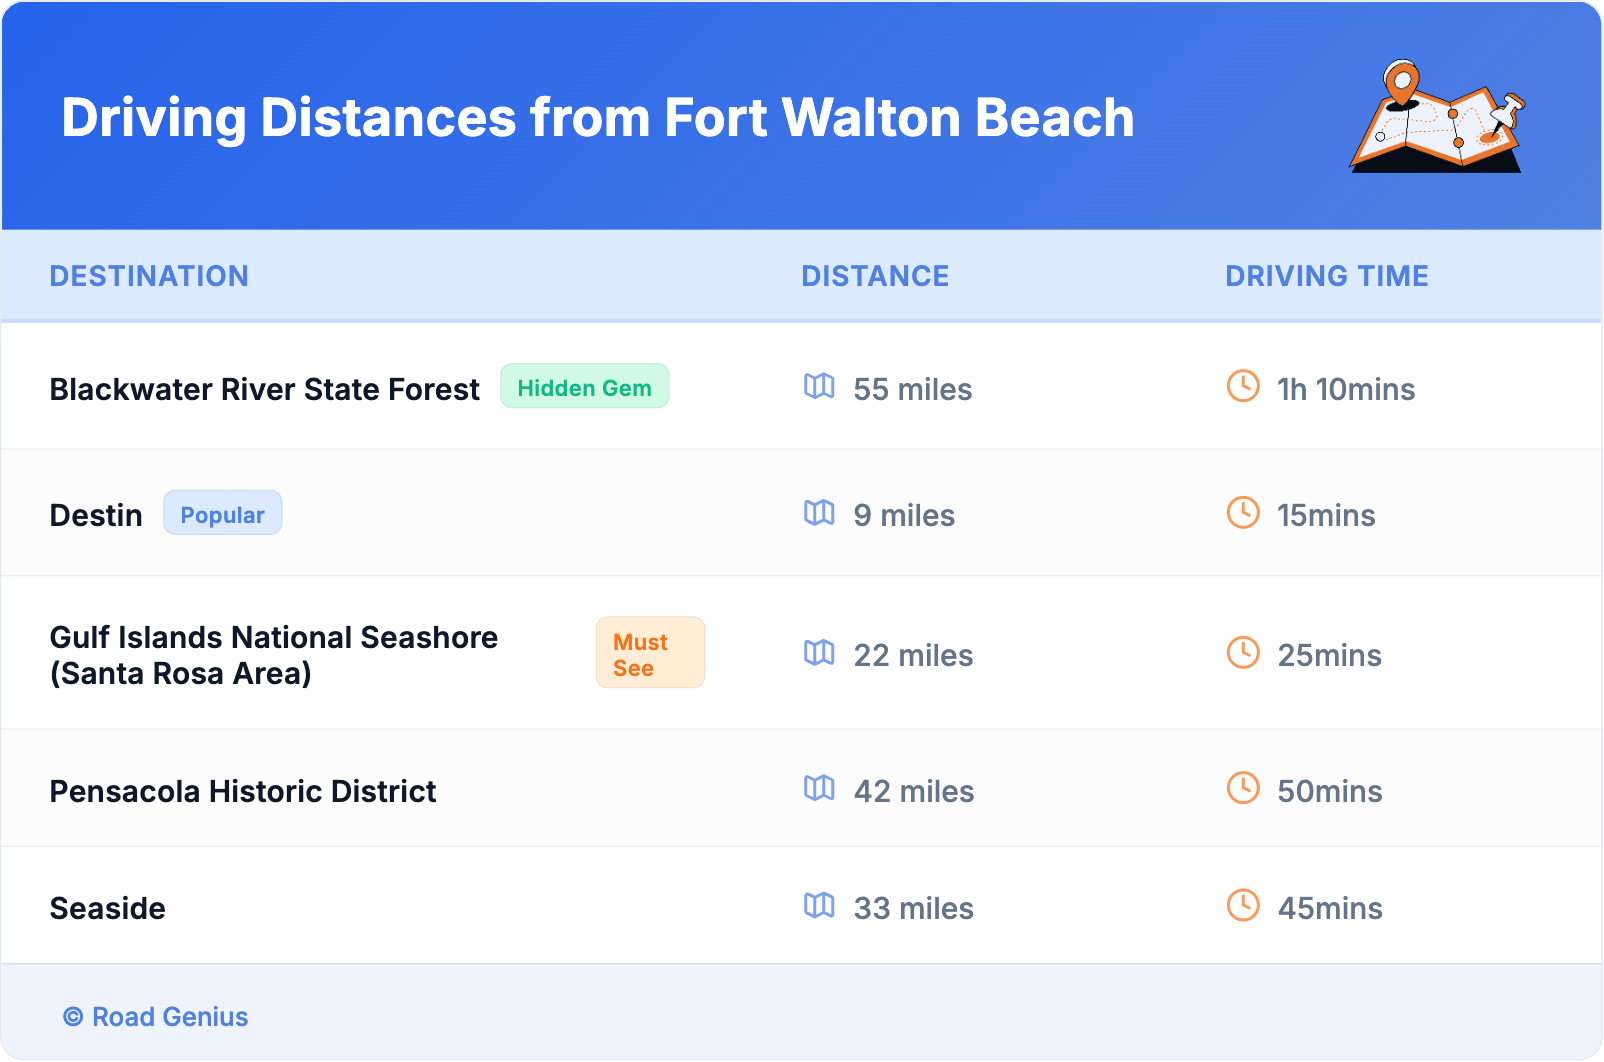Select the Popular badge next to Destin
The height and width of the screenshot is (1062, 1604).
[222, 514]
